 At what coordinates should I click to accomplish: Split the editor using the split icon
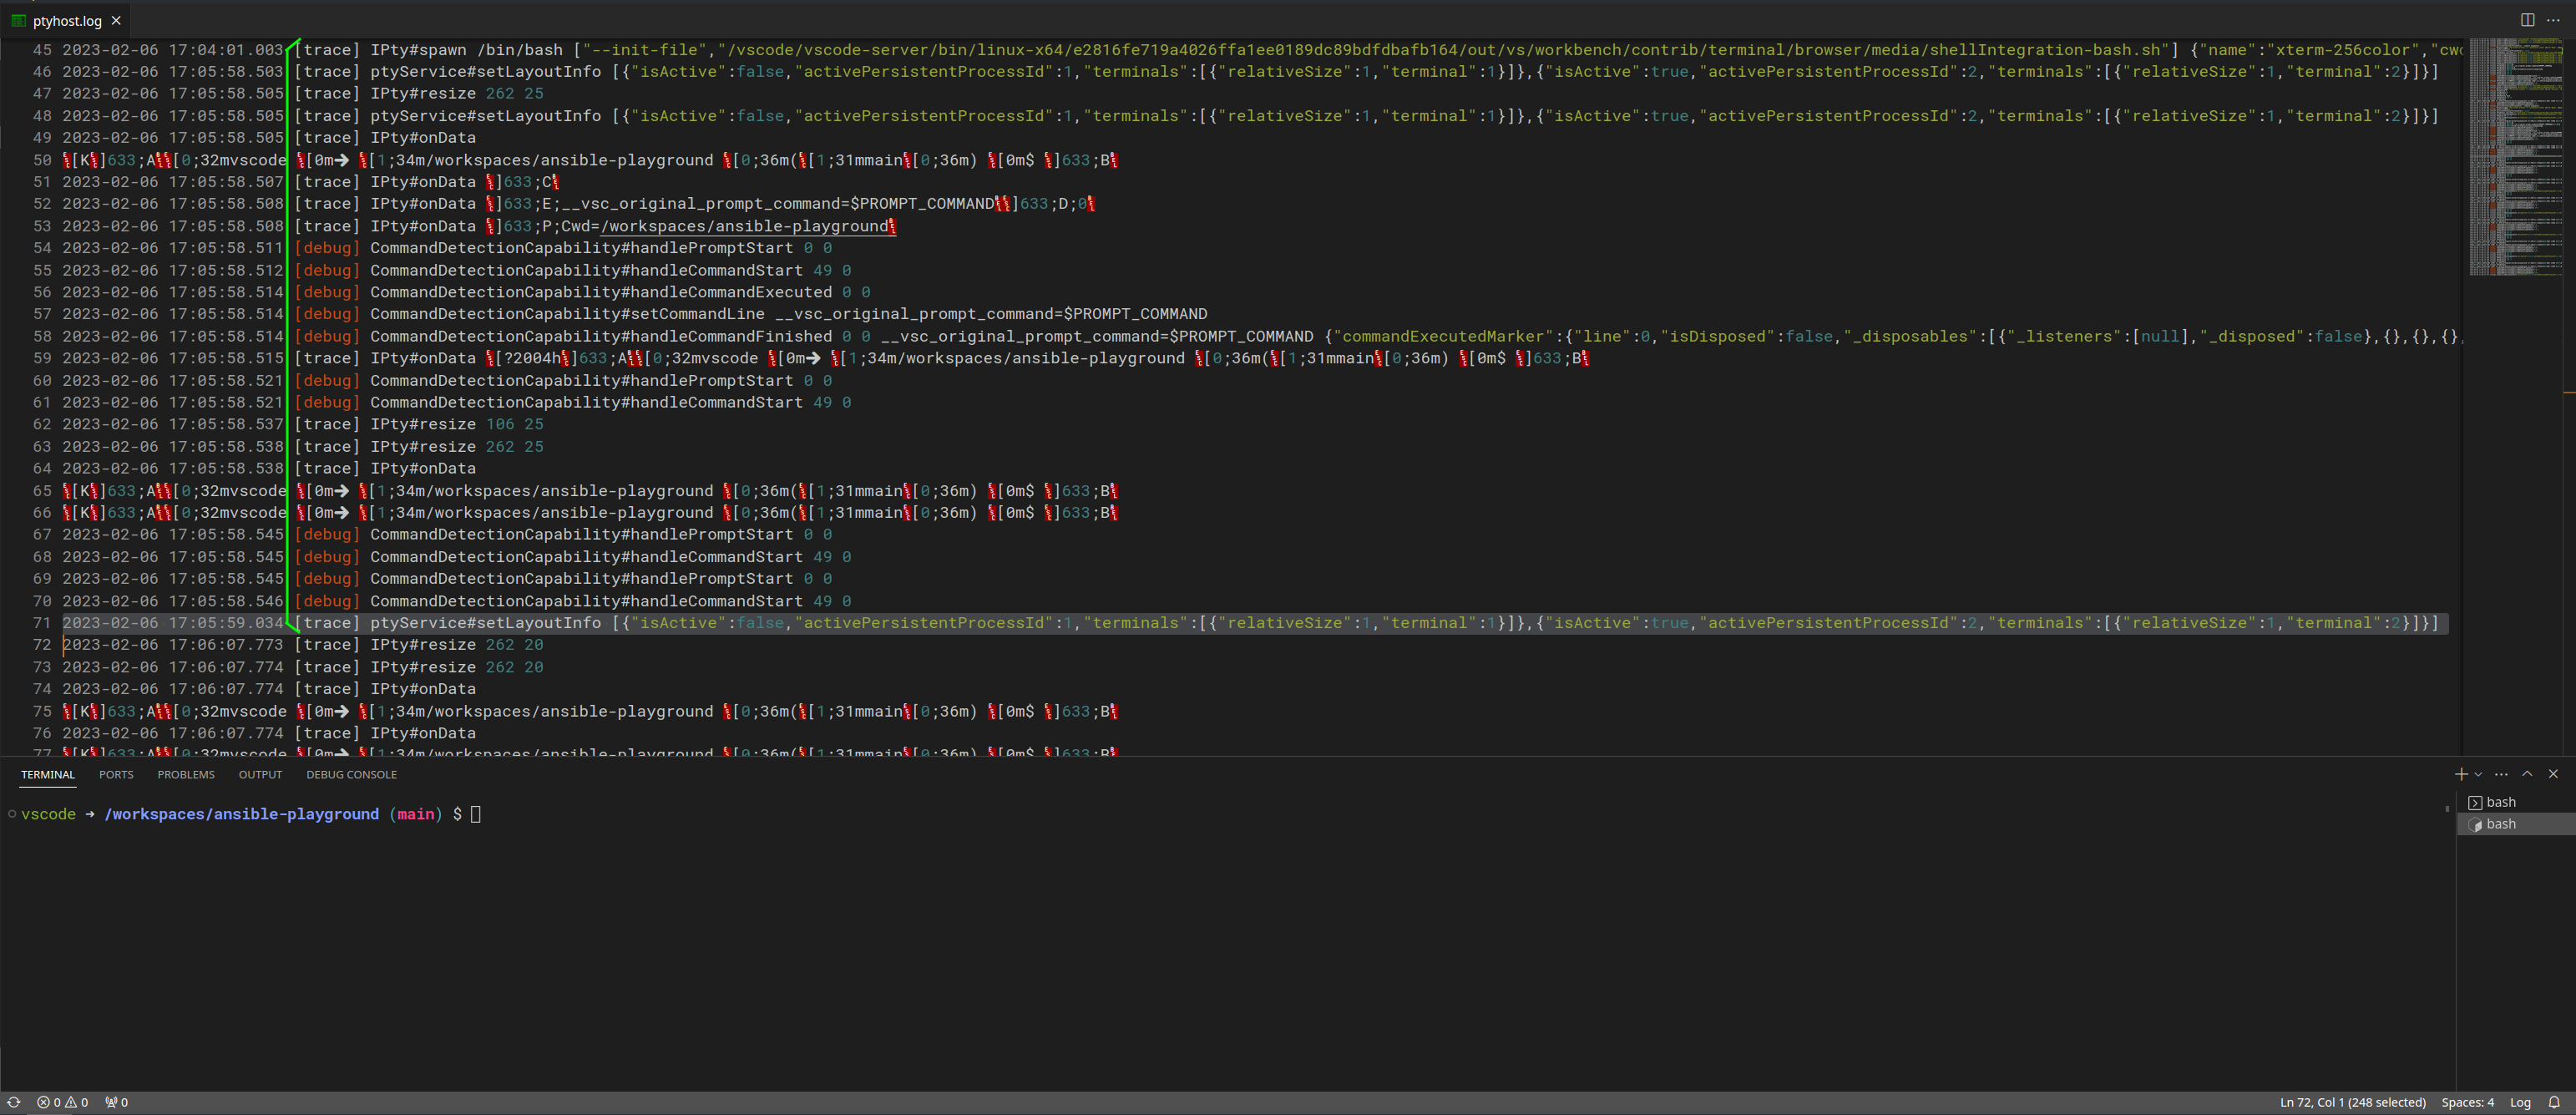tap(2529, 19)
